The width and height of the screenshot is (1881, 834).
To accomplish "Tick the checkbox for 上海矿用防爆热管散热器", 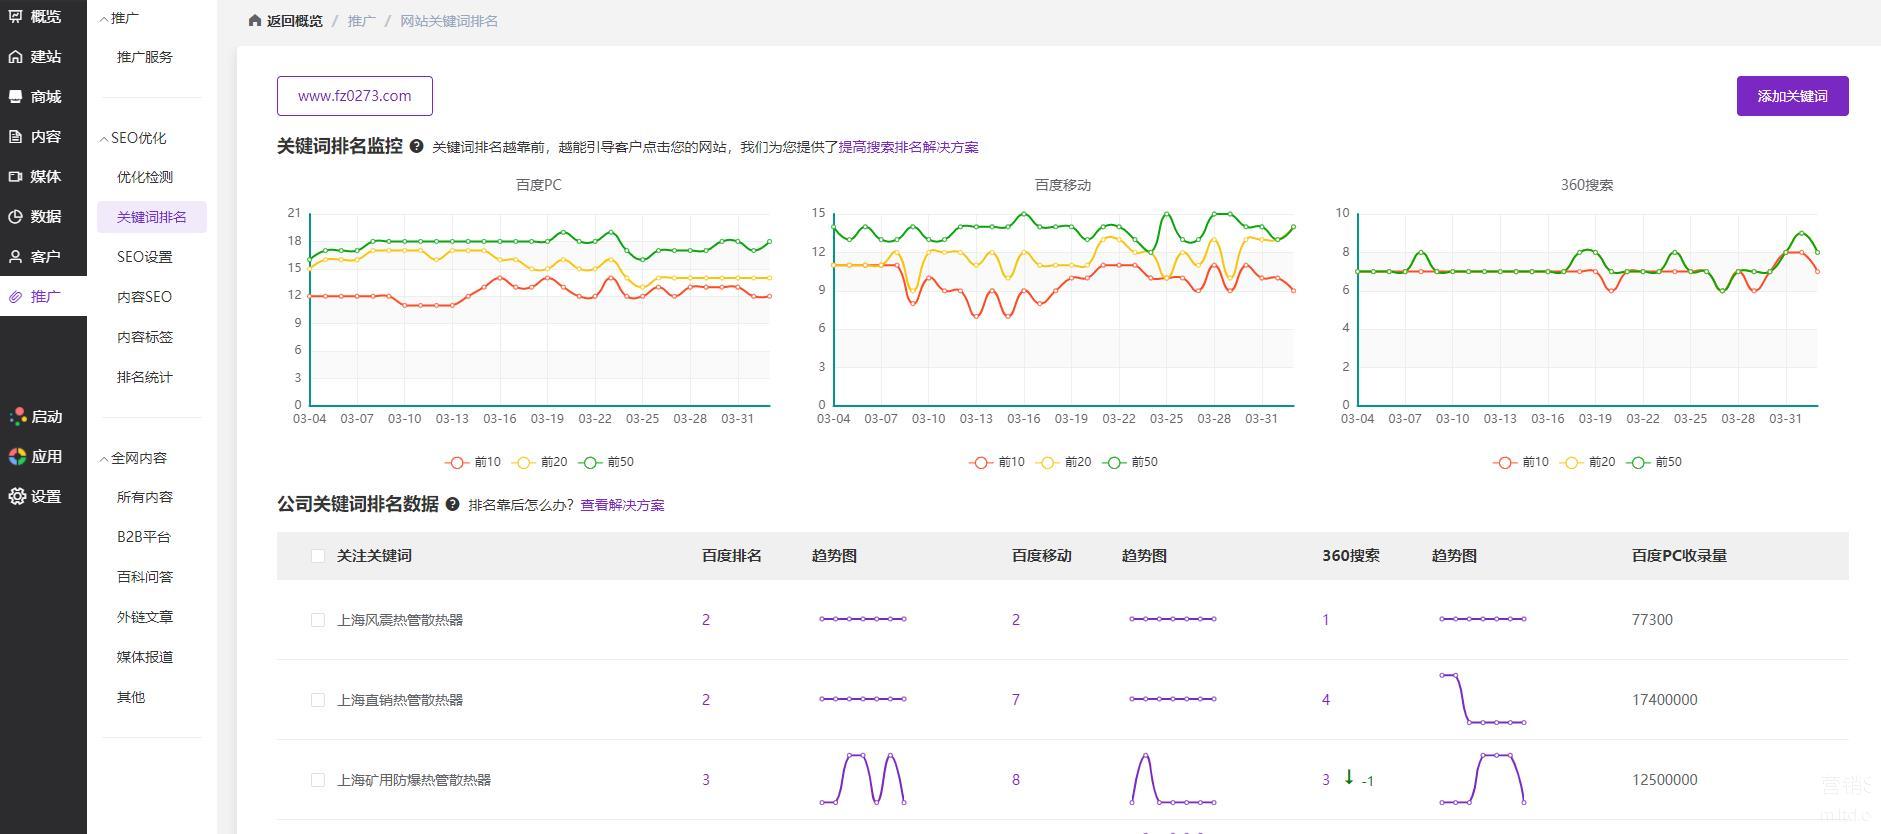I will [318, 780].
